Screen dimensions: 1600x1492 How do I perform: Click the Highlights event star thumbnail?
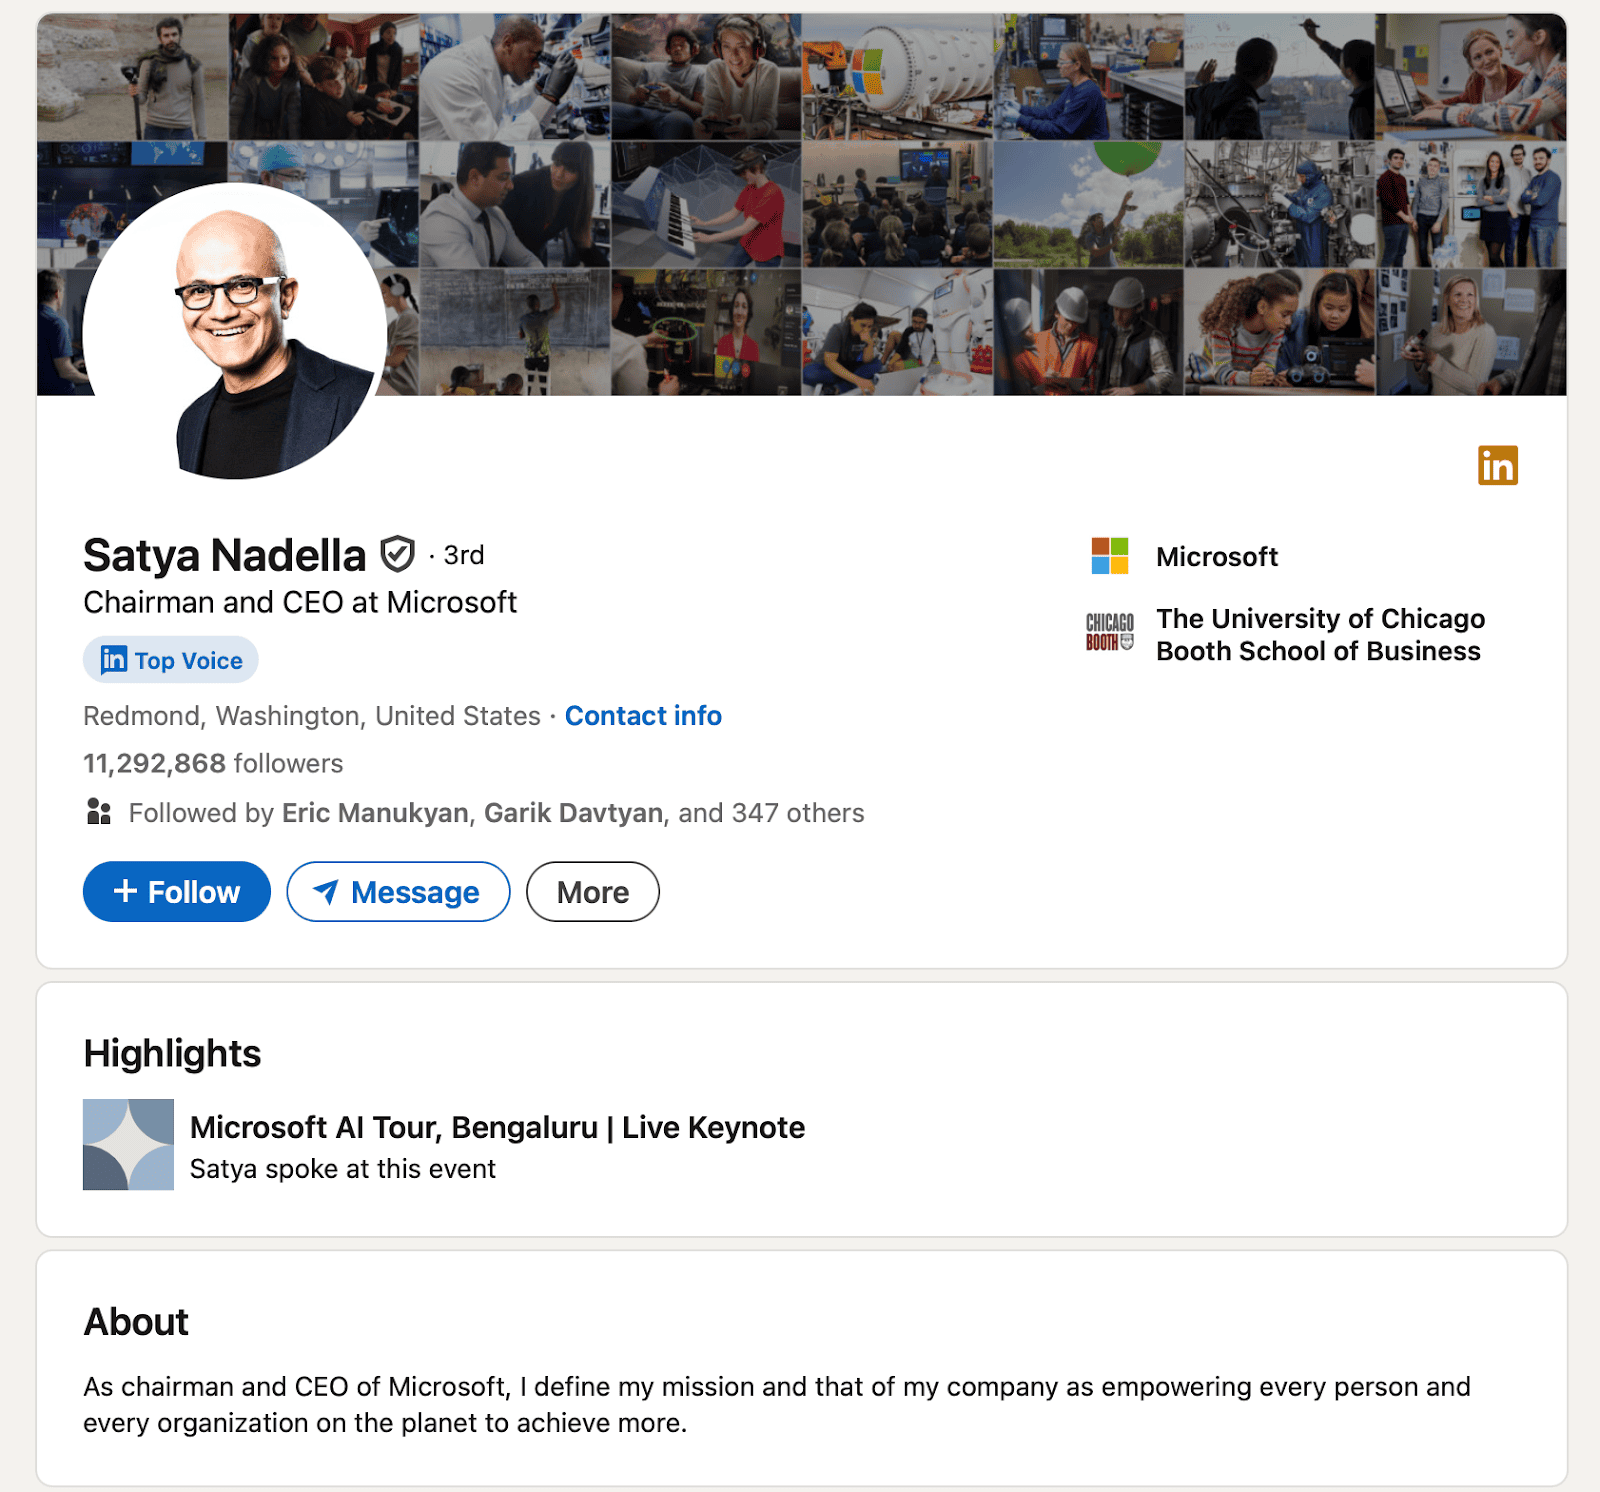[128, 1144]
